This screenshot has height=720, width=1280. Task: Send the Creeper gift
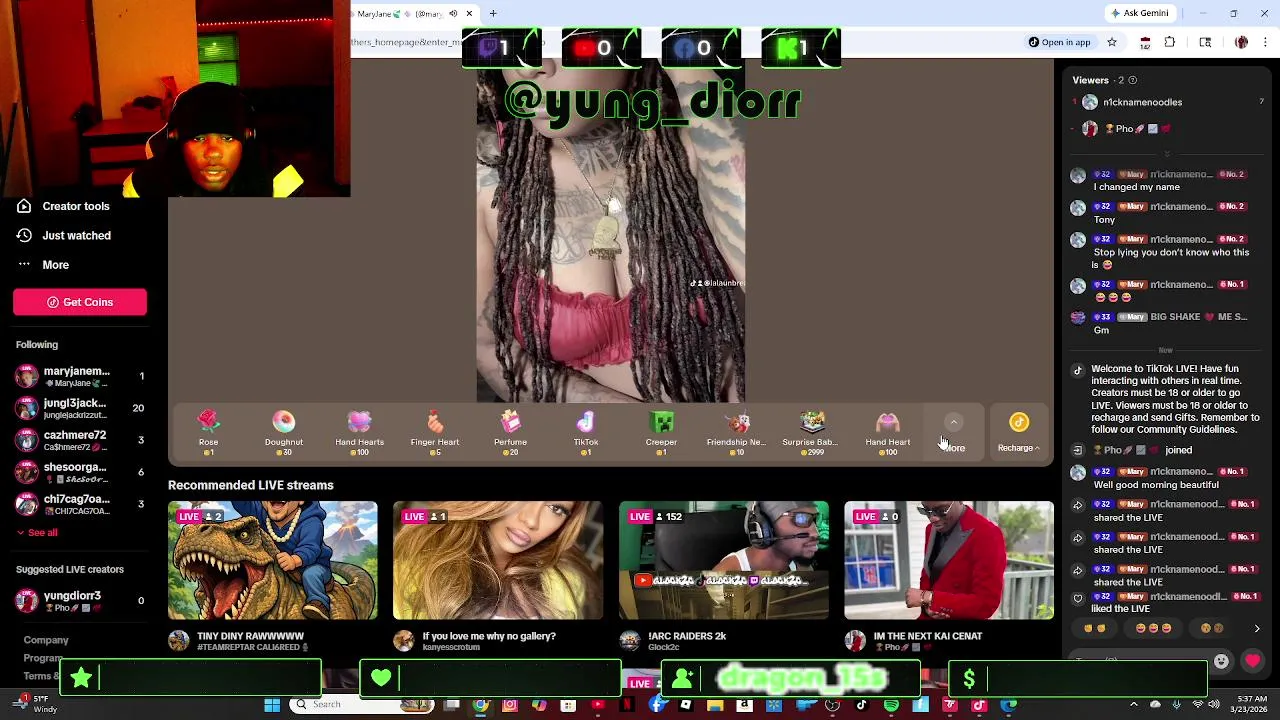(661, 433)
